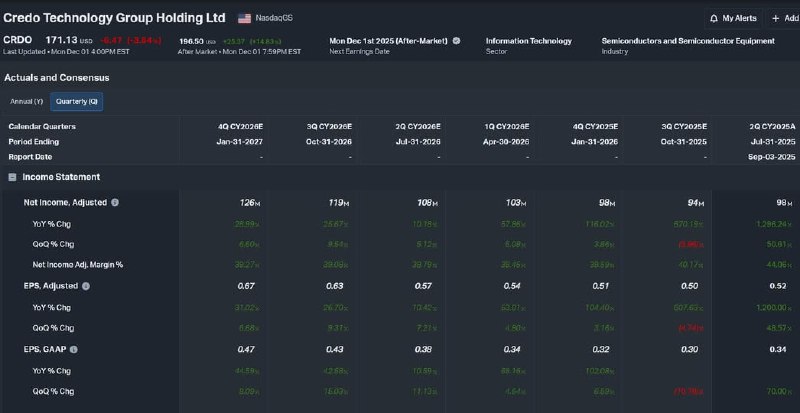800x413 pixels.
Task: Click the Add button at top right
Action: click(x=785, y=18)
